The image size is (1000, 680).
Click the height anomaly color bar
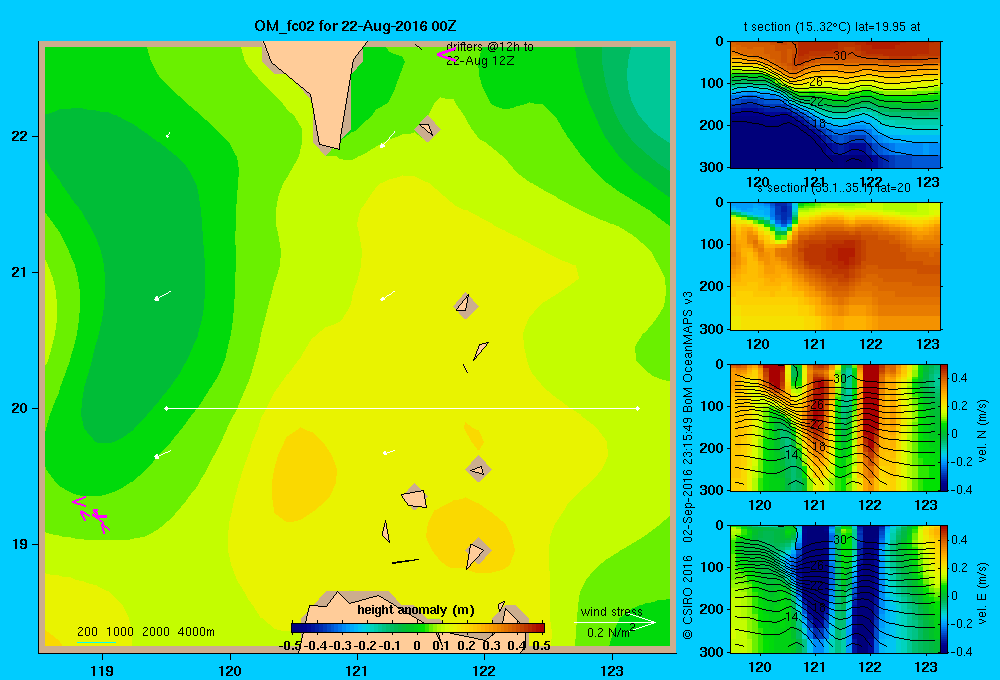tap(418, 628)
